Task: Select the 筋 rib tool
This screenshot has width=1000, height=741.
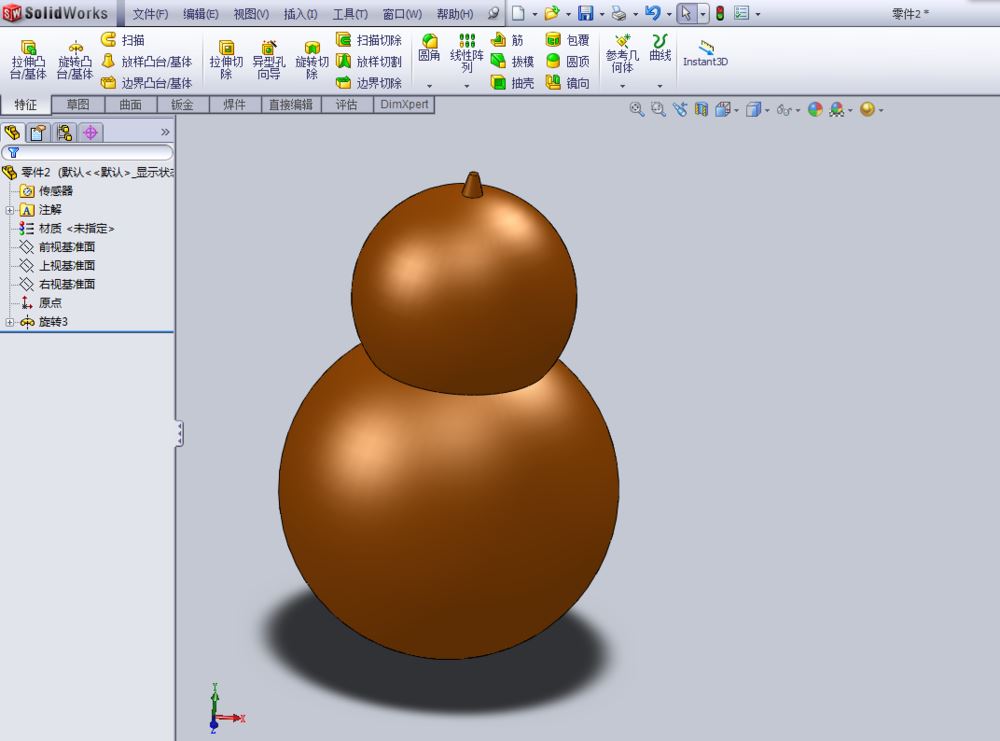Action: coord(507,40)
